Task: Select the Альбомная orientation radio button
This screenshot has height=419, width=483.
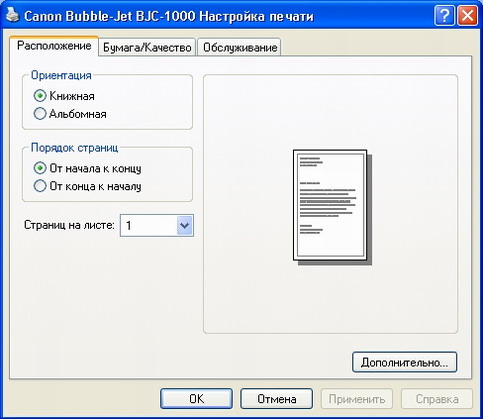Action: point(40,114)
